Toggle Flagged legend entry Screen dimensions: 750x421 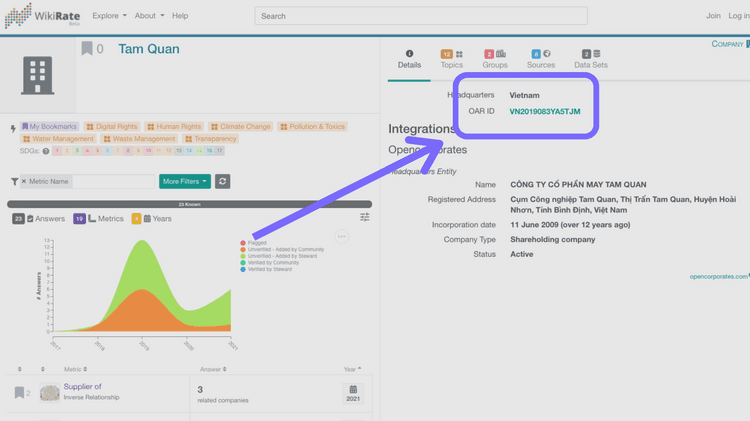click(x=254, y=243)
